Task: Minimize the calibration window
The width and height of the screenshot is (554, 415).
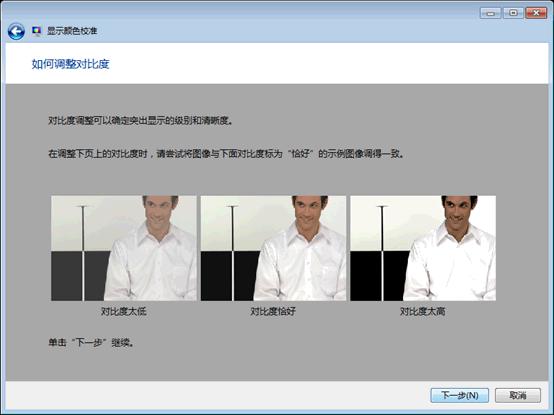Action: (490, 13)
